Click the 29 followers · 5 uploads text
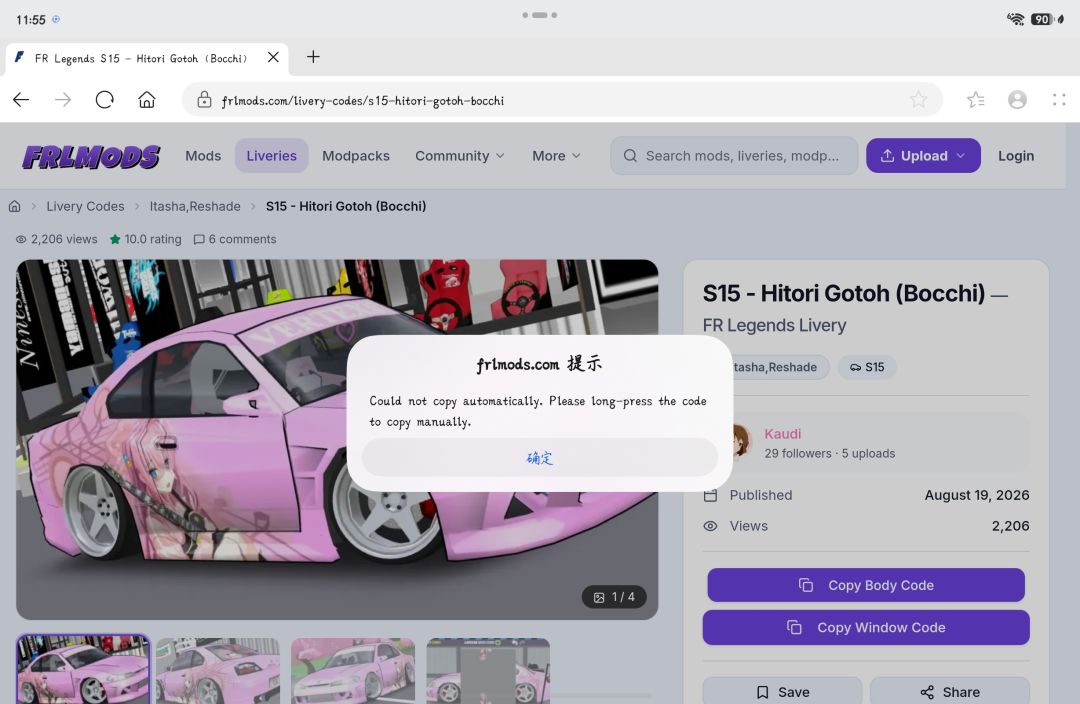The height and width of the screenshot is (704, 1080). pos(829,453)
